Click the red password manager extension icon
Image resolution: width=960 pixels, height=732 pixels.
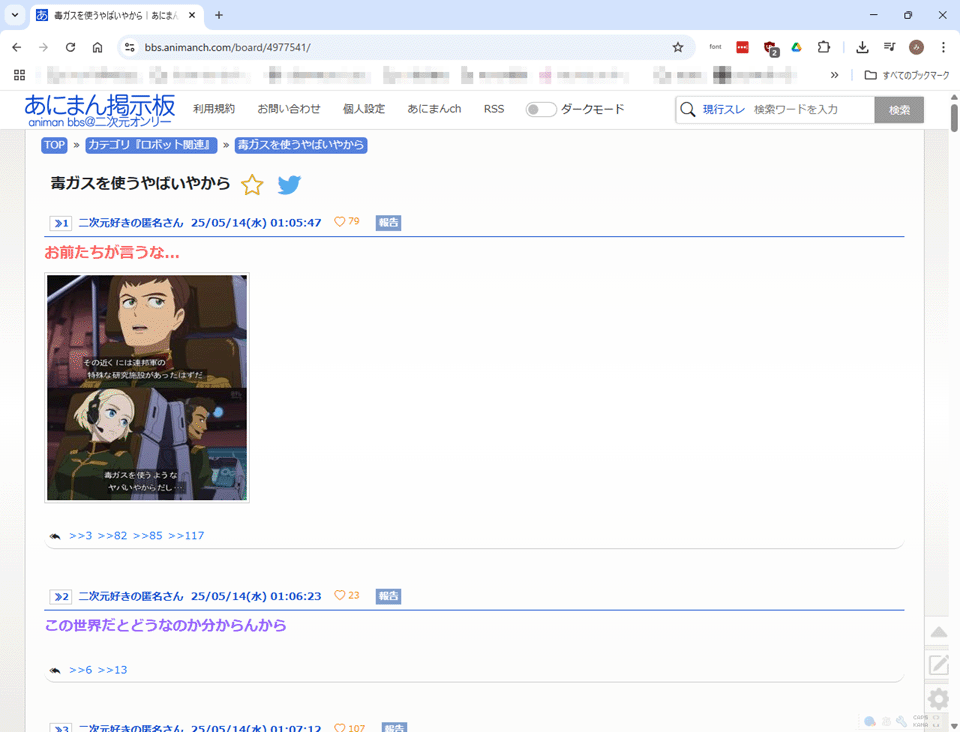742,47
